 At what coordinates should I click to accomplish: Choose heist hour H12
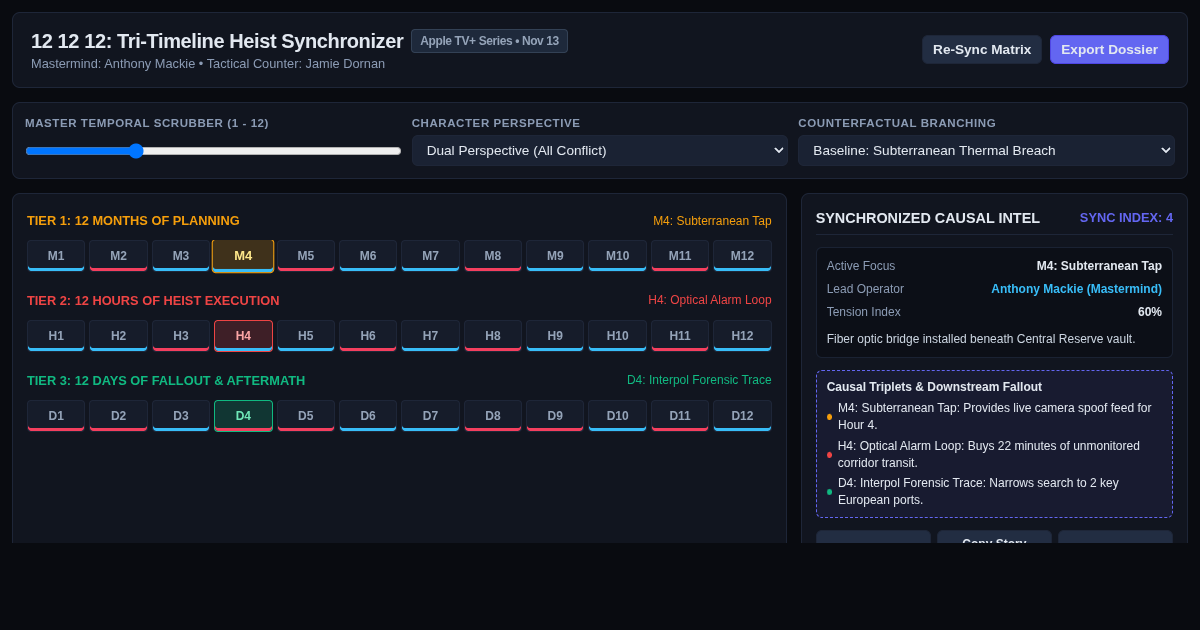tap(742, 336)
